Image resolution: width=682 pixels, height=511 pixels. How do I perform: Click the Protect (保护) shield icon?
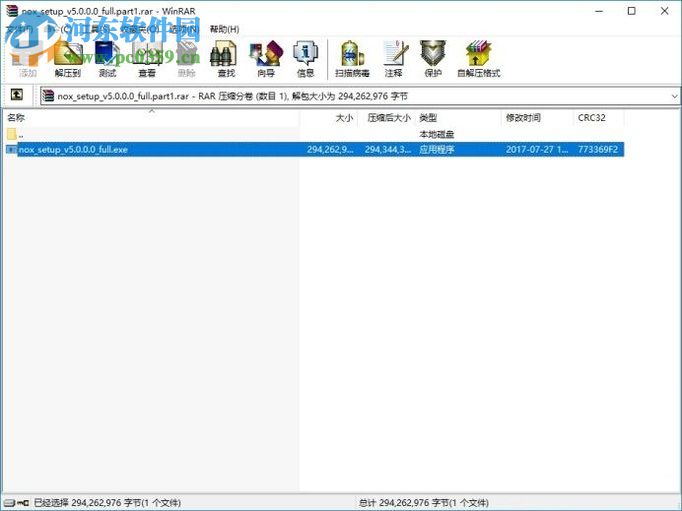click(x=433, y=59)
